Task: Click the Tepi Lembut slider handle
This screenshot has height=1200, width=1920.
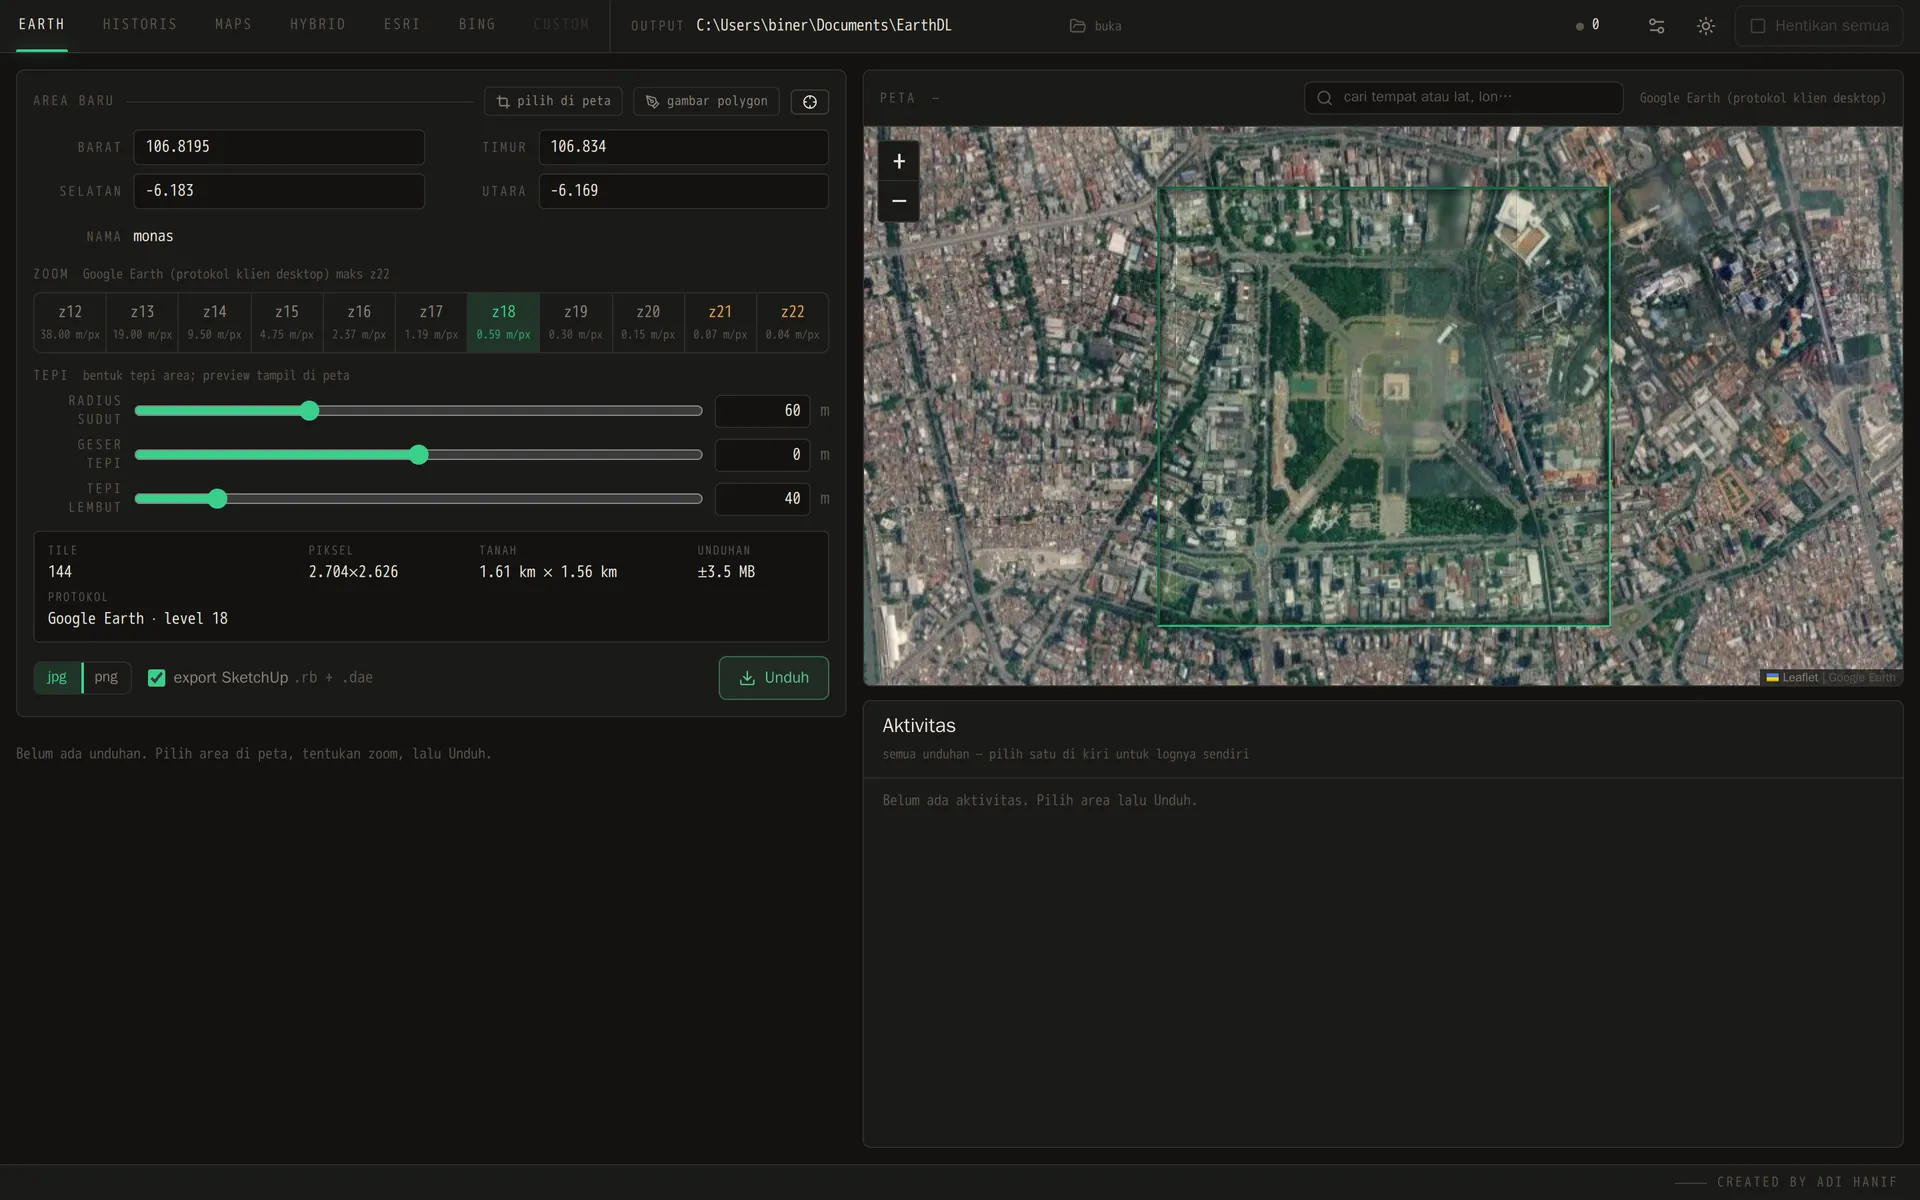Action: pos(218,499)
